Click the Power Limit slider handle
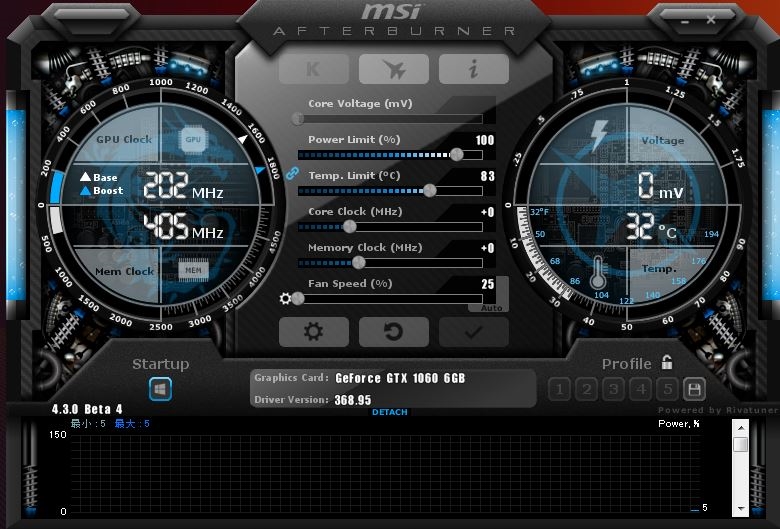This screenshot has width=780, height=529. [x=457, y=155]
